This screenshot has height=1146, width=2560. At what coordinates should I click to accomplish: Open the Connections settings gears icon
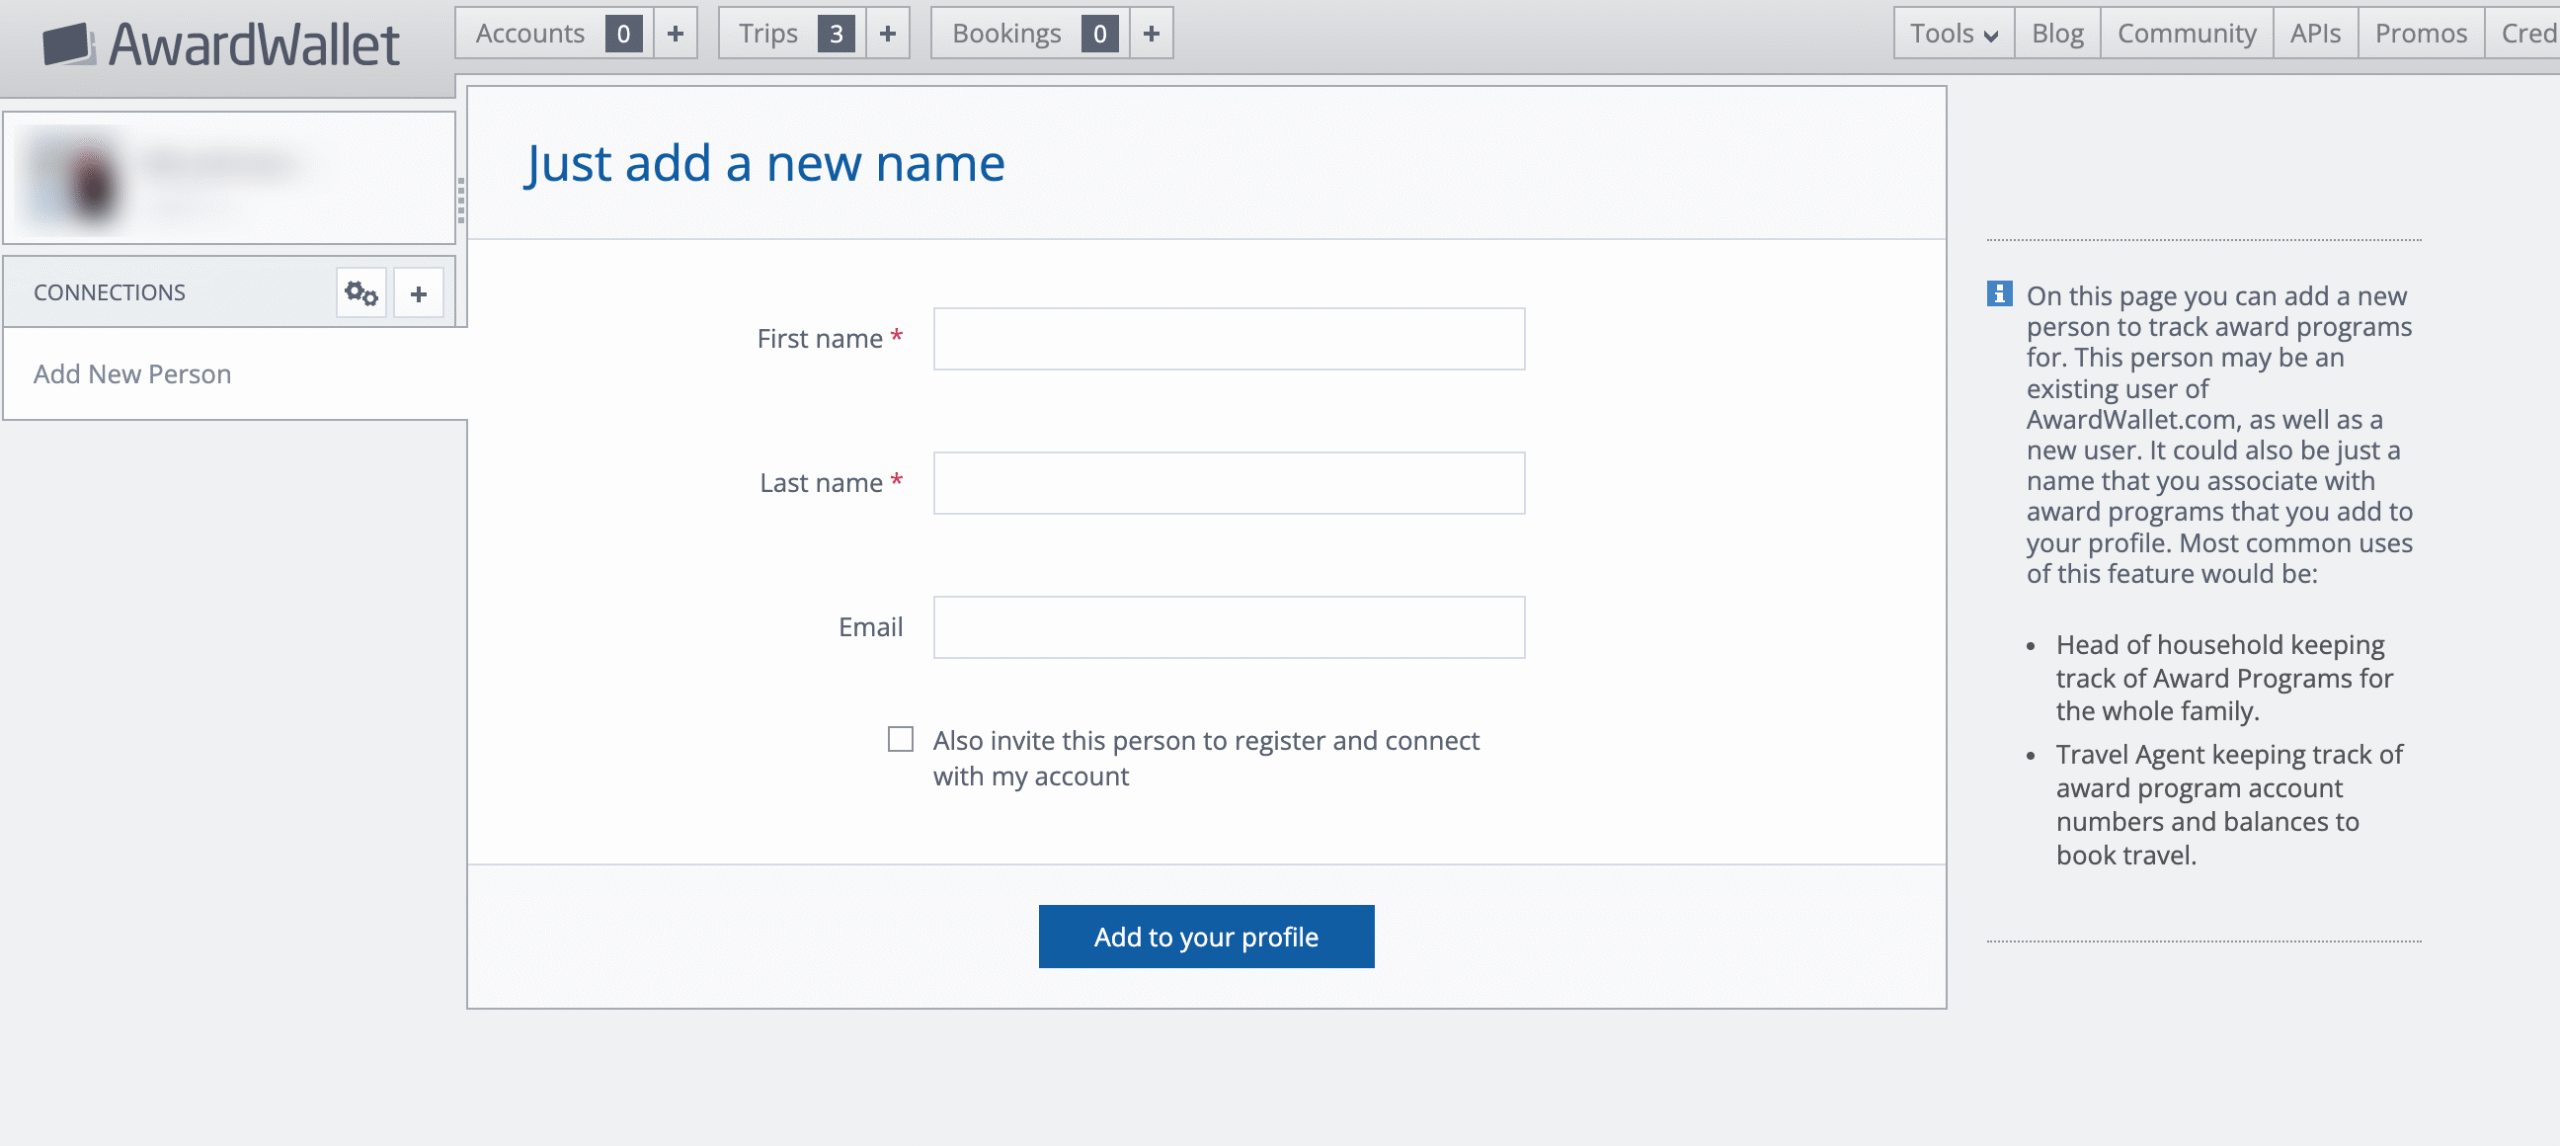[x=360, y=292]
